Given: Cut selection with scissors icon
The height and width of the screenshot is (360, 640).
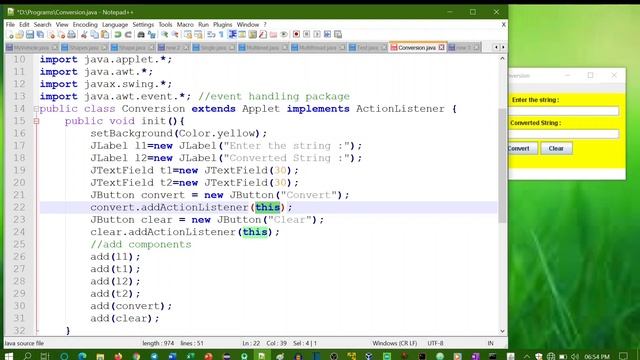Looking at the screenshot, I should click(x=84, y=35).
